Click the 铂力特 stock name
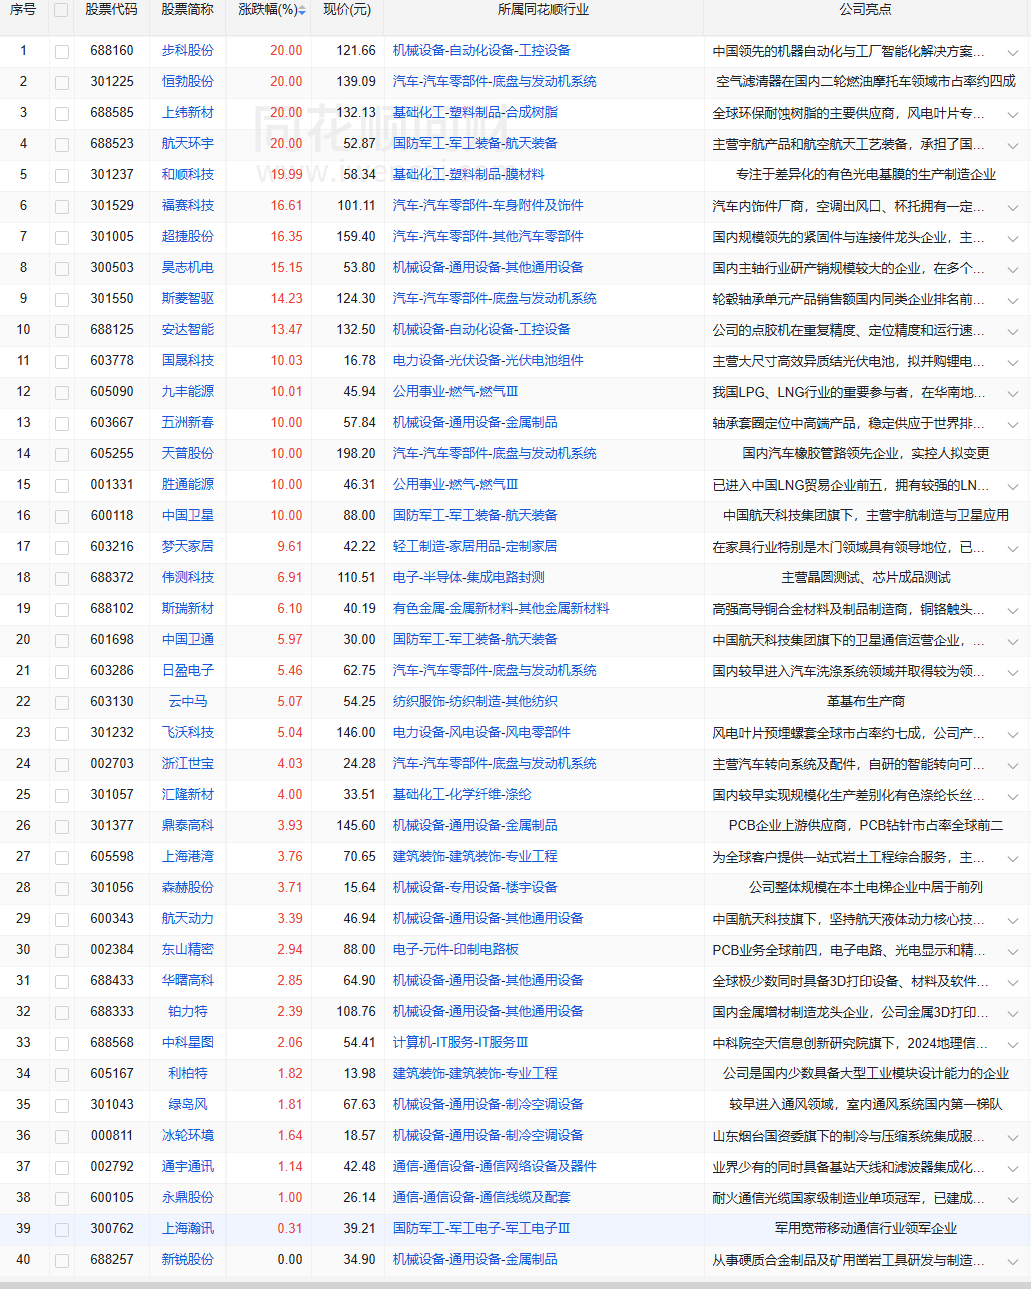Viewport: 1031px width, 1289px height. (188, 1012)
